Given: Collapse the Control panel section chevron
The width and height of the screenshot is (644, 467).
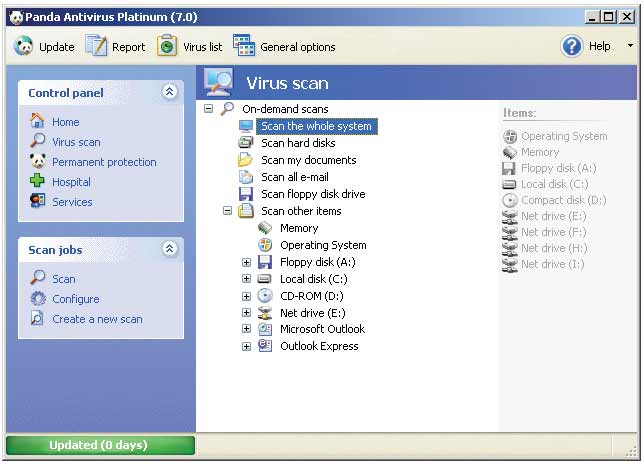Looking at the screenshot, I should coord(169,92).
